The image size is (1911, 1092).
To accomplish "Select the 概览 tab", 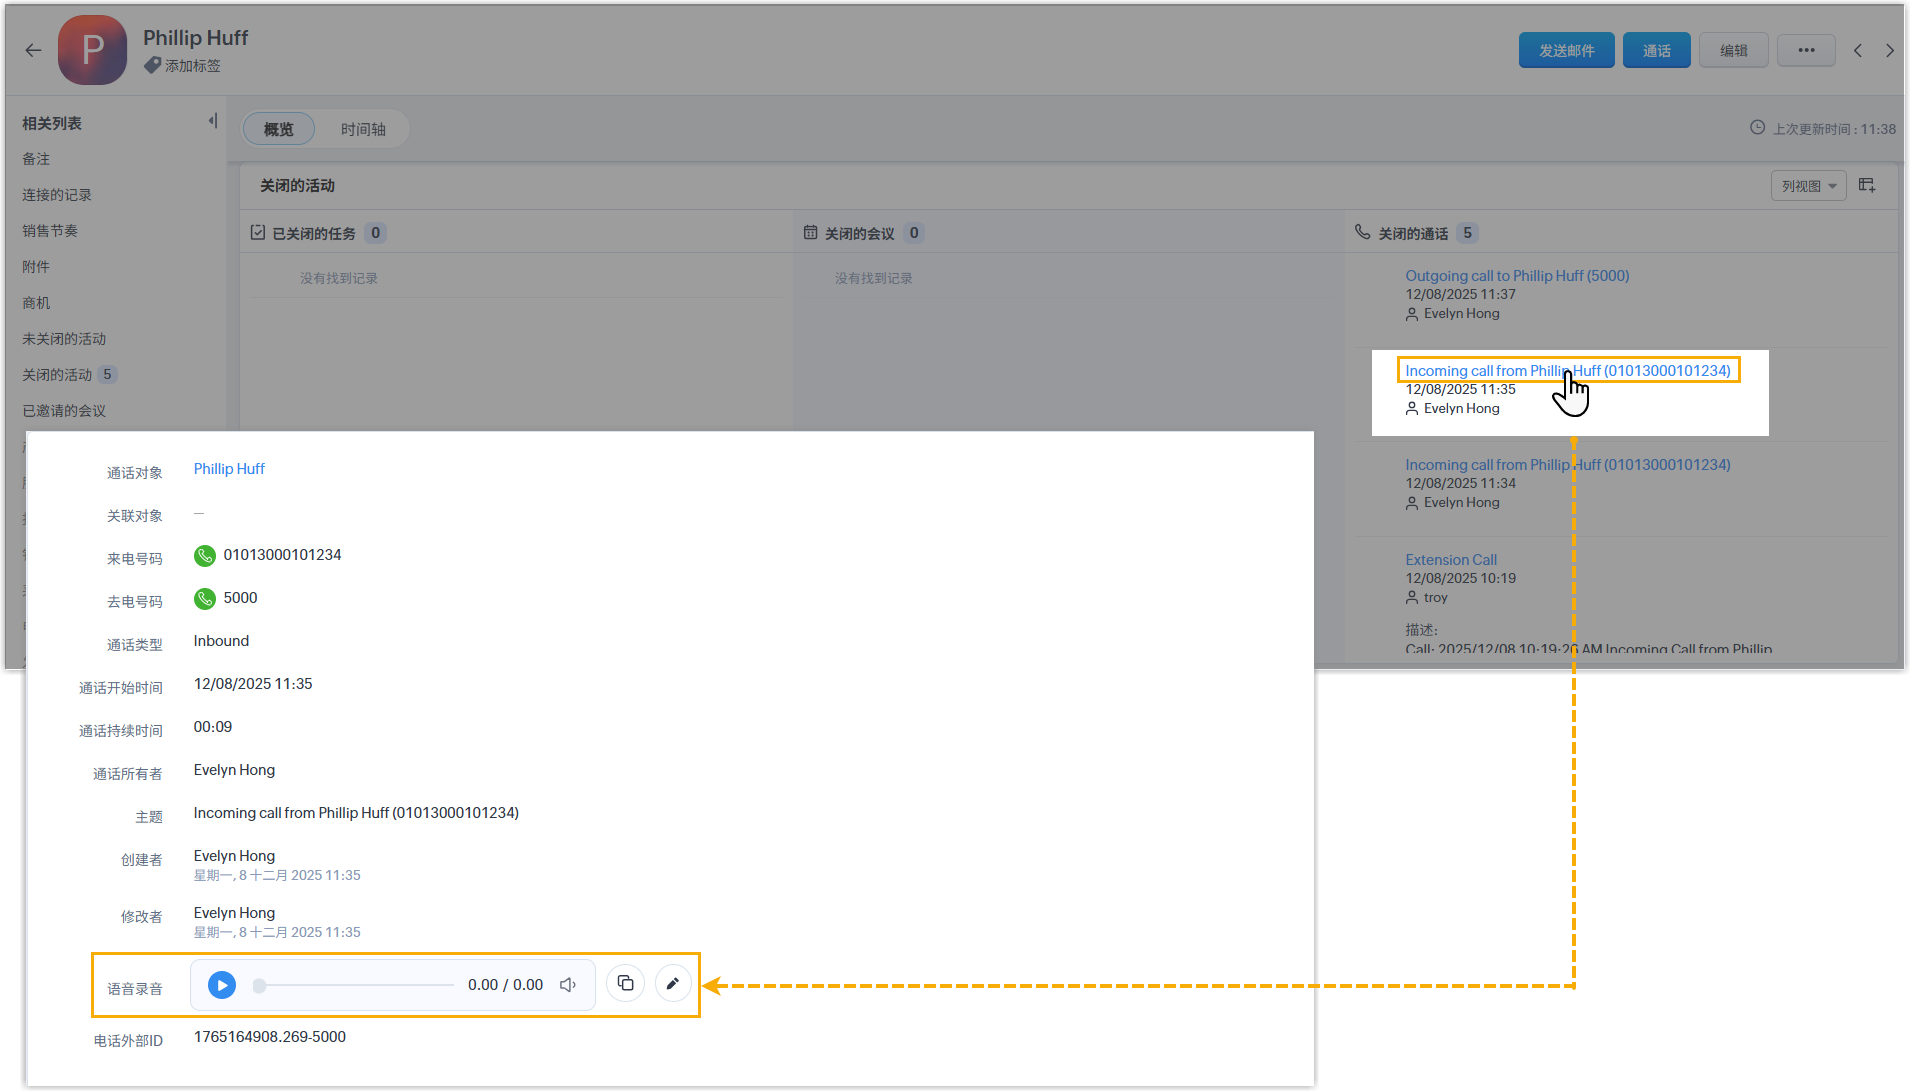I will [x=279, y=129].
